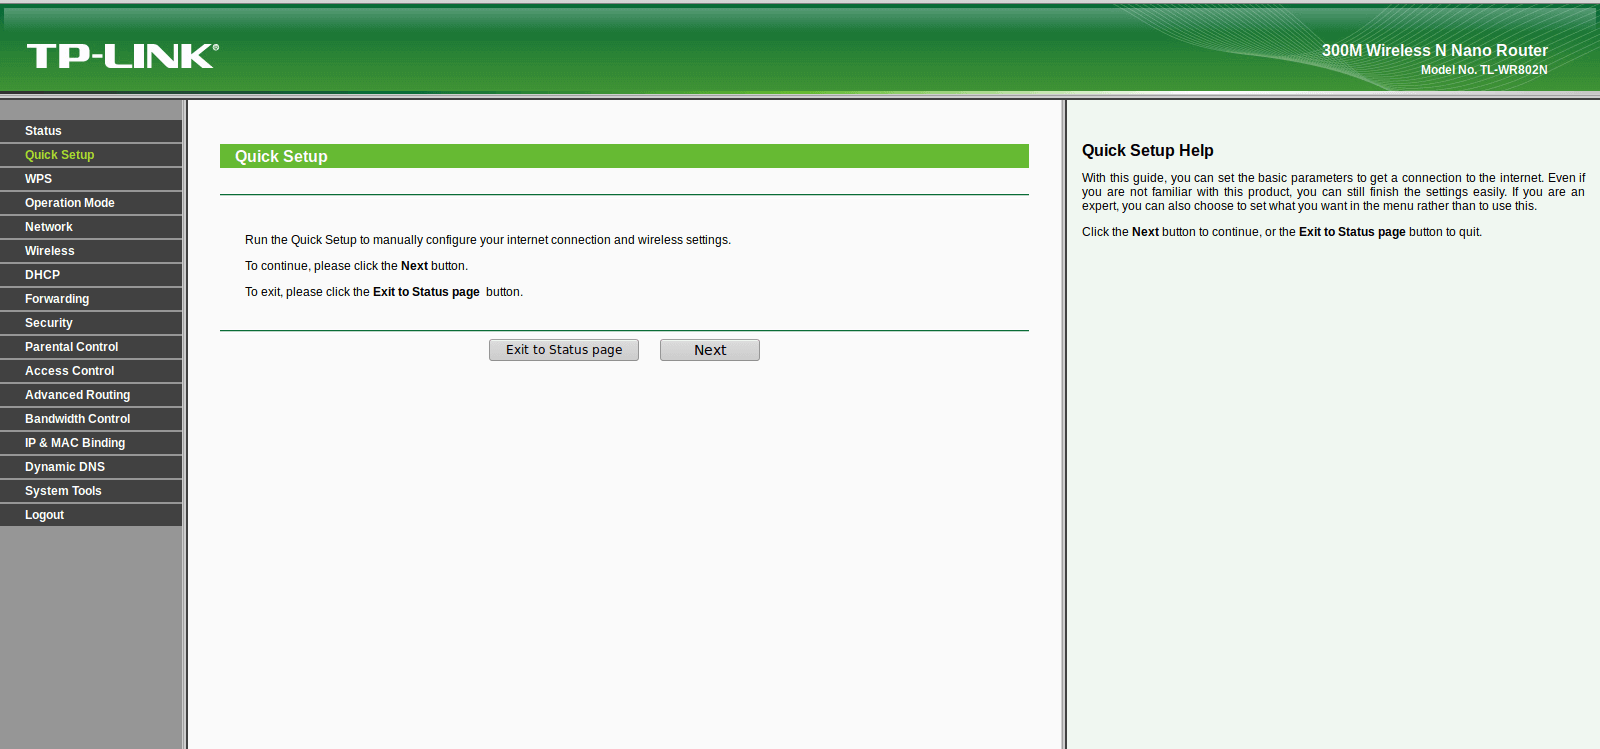The image size is (1600, 749).
Task: Open the Security menu
Action: coord(91,323)
